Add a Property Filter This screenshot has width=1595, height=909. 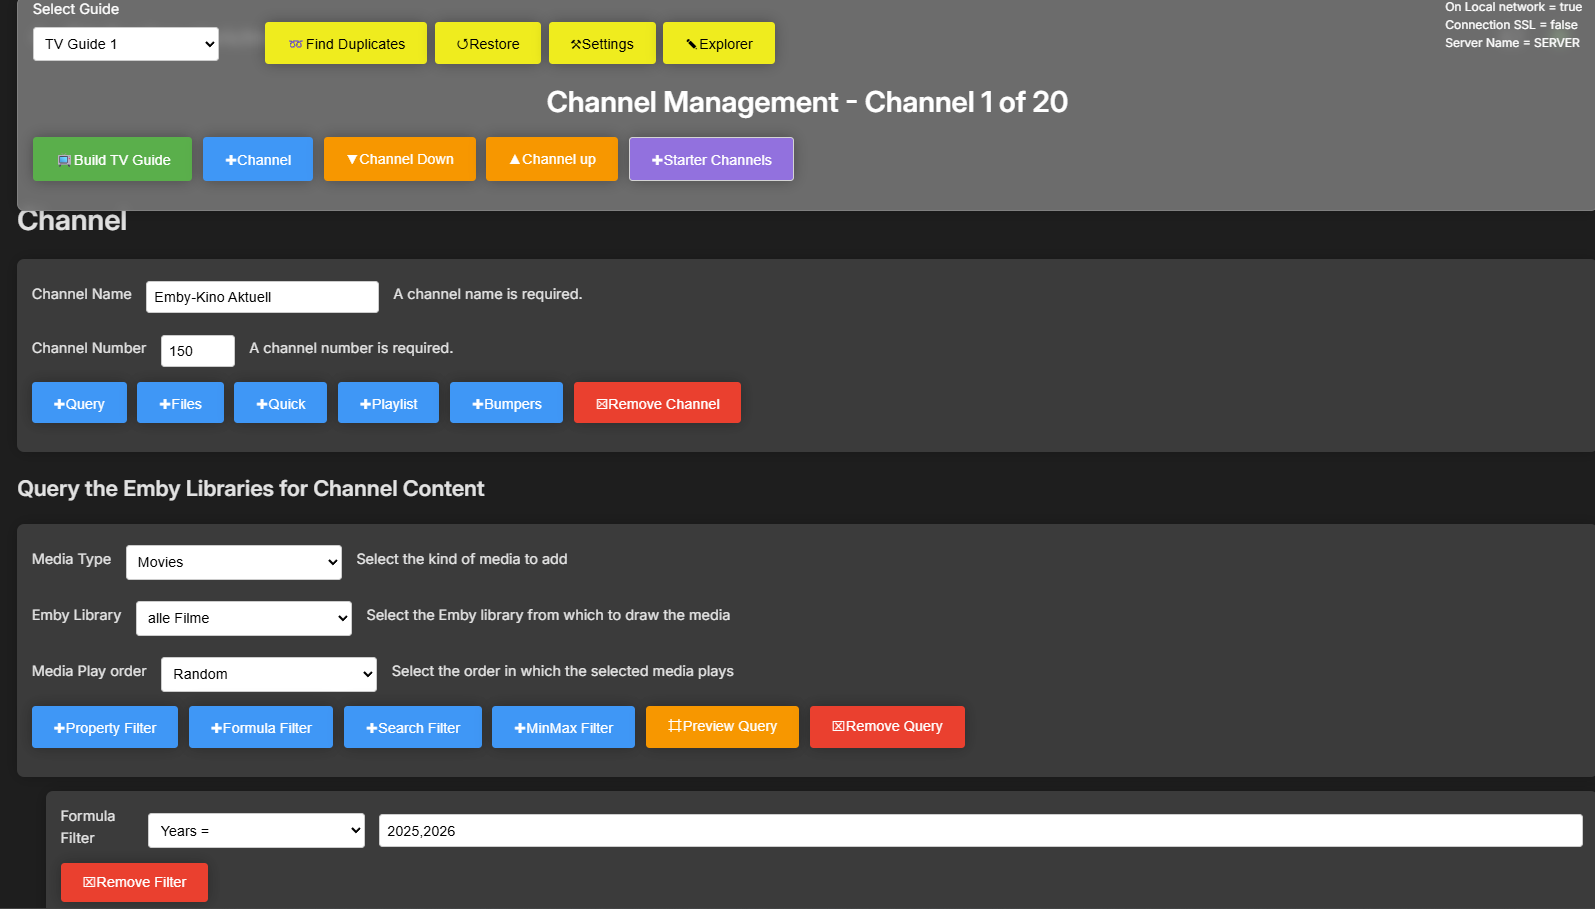[105, 727]
